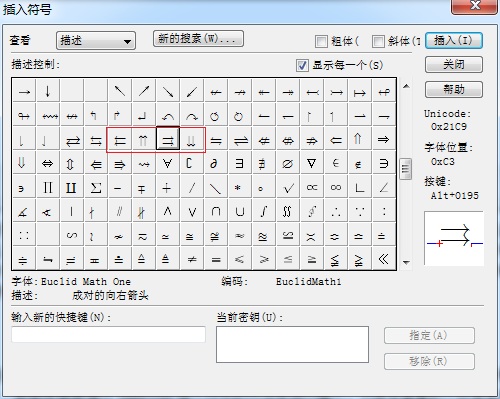The height and width of the screenshot is (399, 500).
Task: Select the paired rightwards arrows symbol ⇉
Action: (x=168, y=138)
